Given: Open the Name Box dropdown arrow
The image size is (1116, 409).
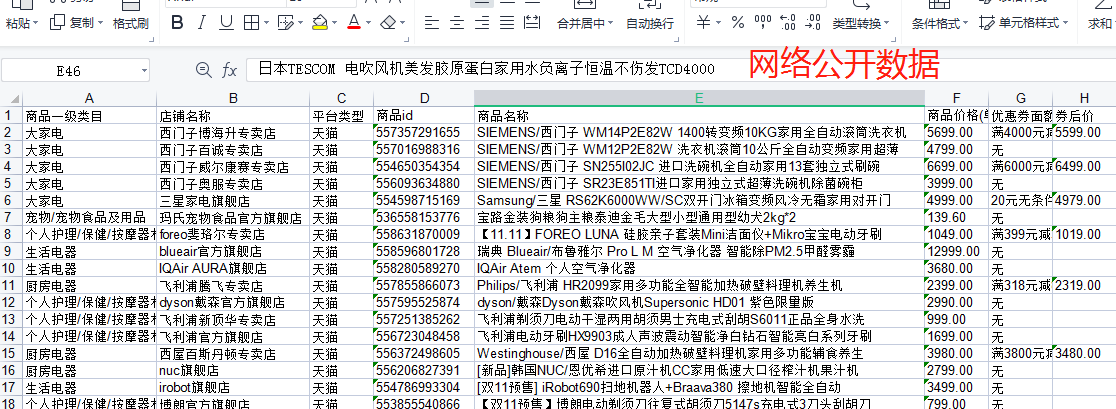Looking at the screenshot, I should pos(144,70).
